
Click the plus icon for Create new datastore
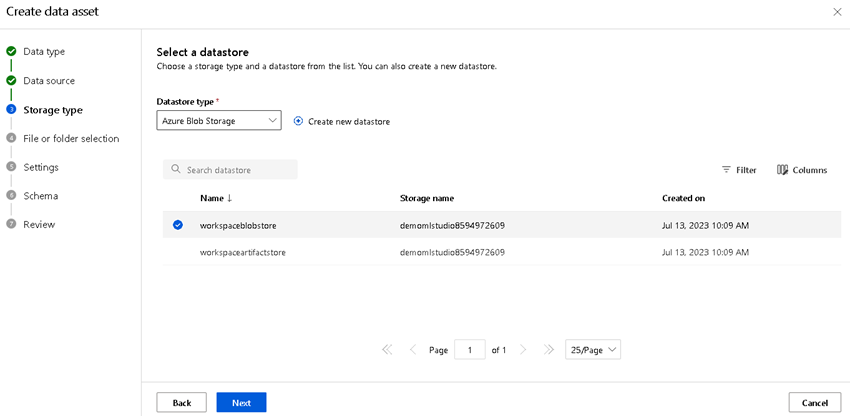[298, 121]
